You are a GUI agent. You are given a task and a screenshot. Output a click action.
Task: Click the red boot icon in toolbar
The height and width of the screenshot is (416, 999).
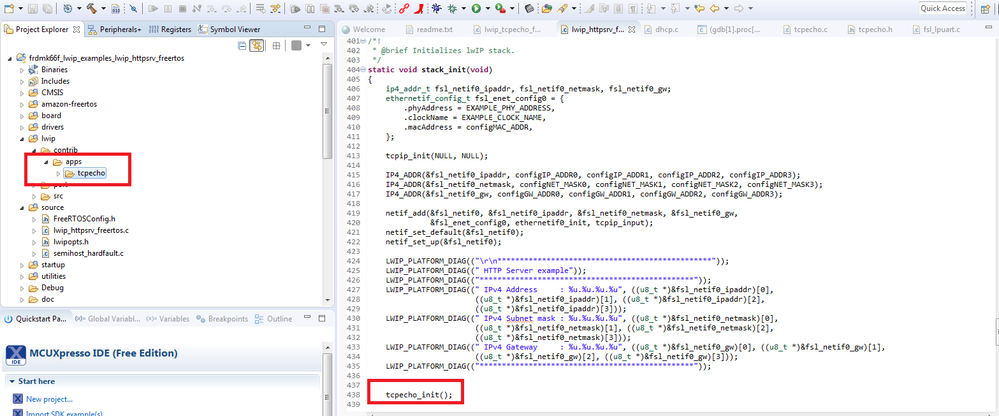pos(419,8)
